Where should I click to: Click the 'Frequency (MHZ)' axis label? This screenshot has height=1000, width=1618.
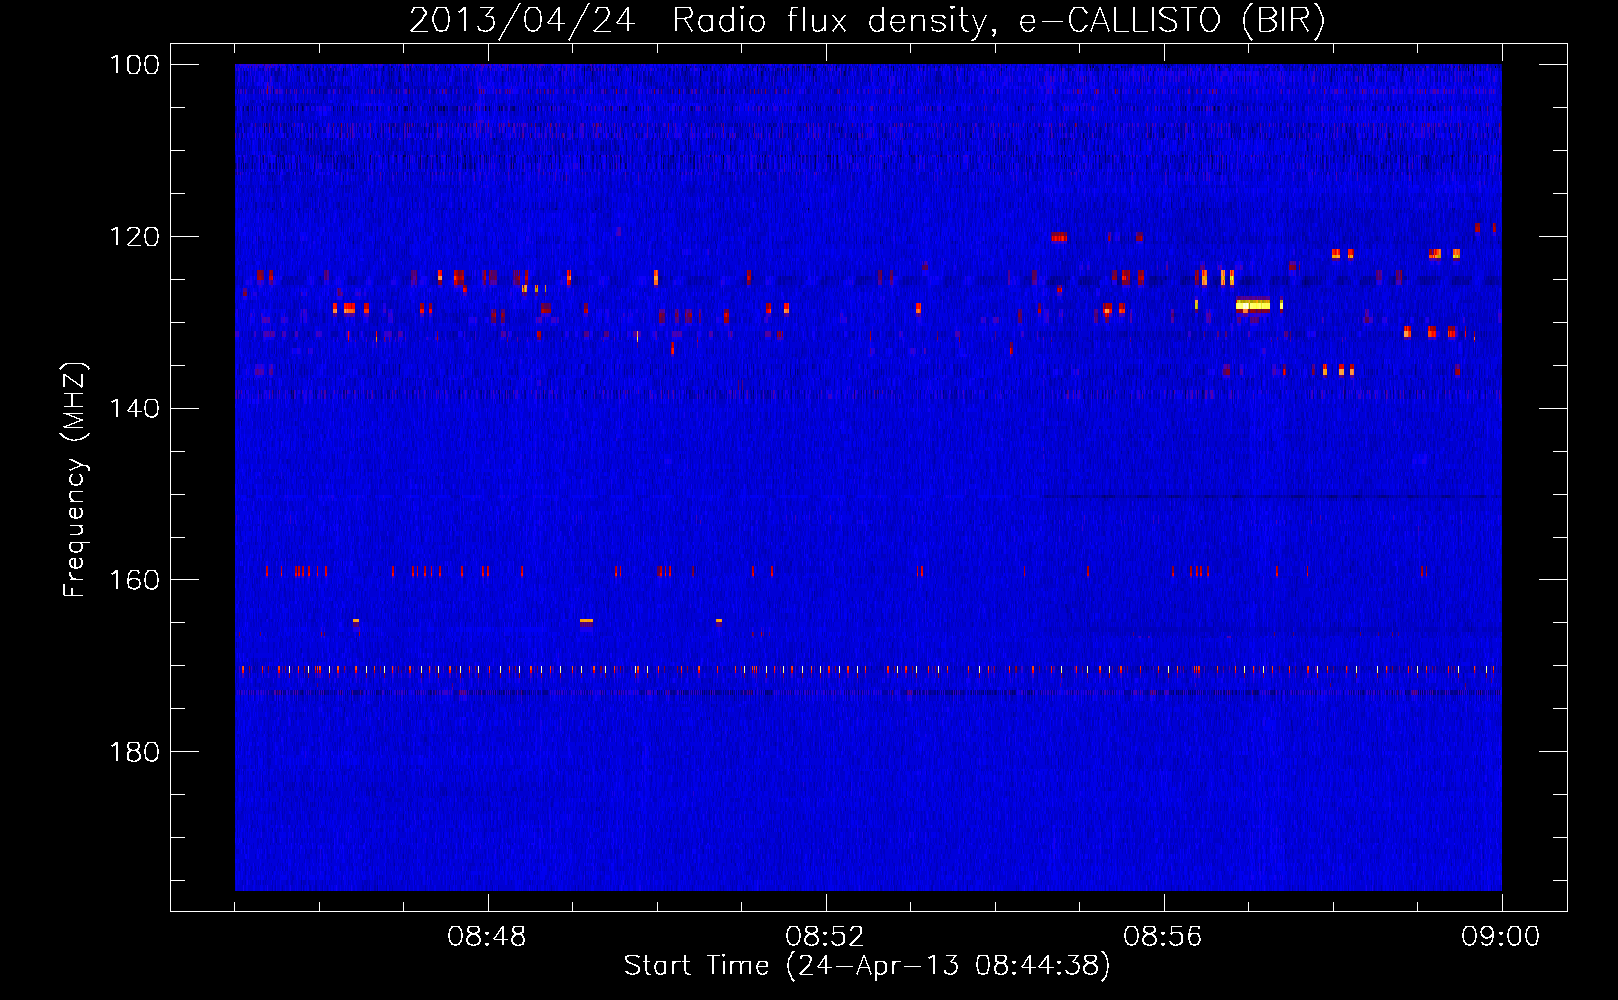tap(75, 479)
